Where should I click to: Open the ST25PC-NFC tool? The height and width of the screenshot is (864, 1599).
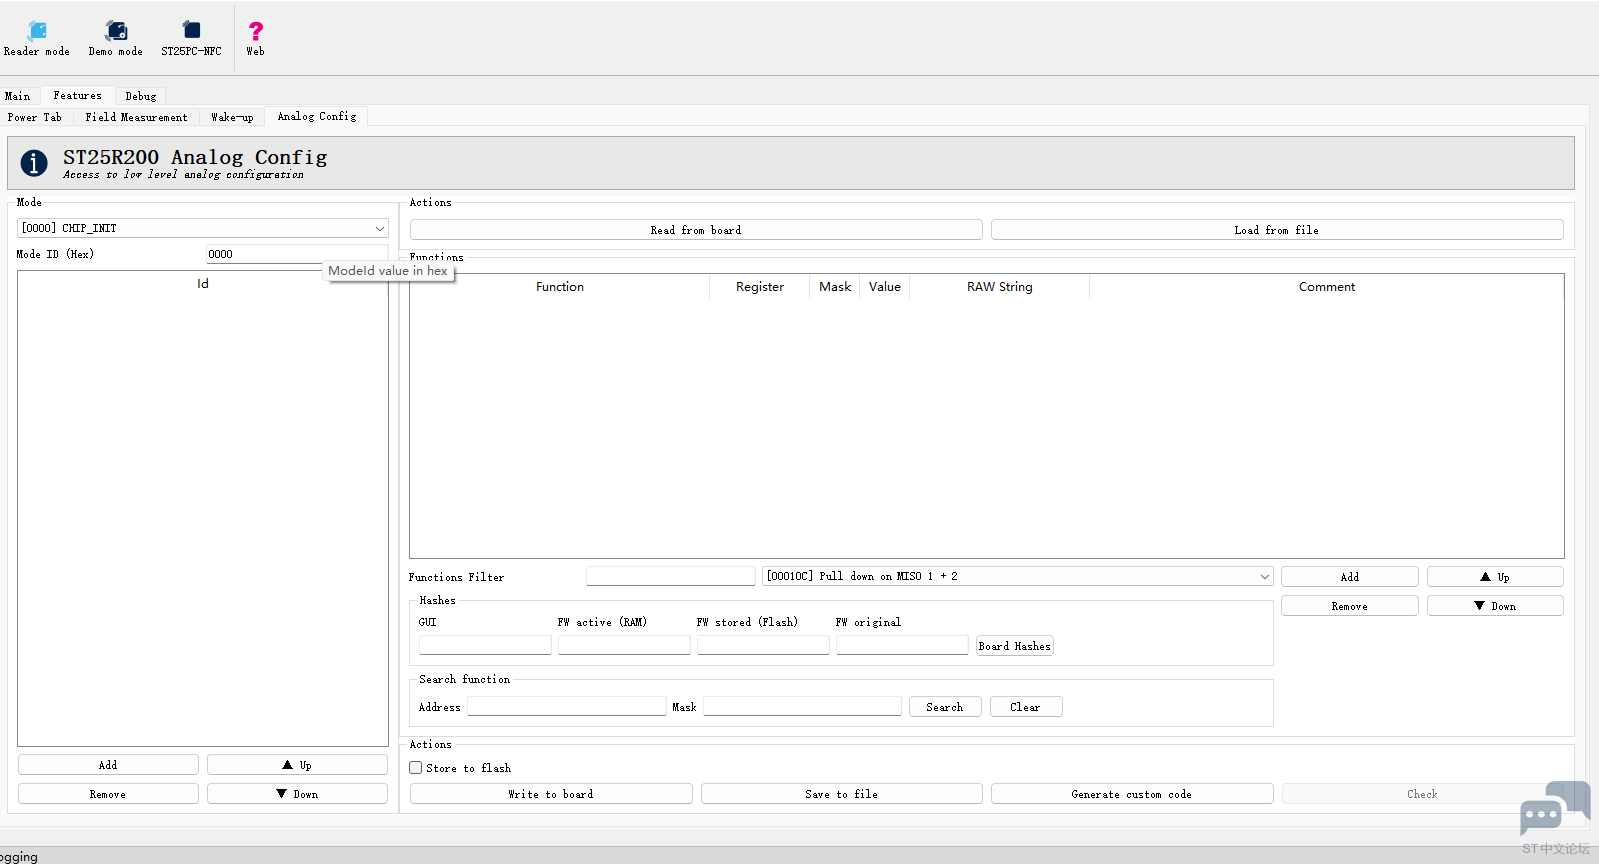click(191, 38)
